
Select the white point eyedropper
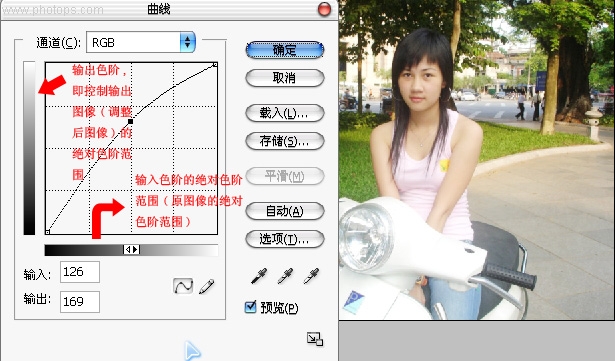(311, 275)
